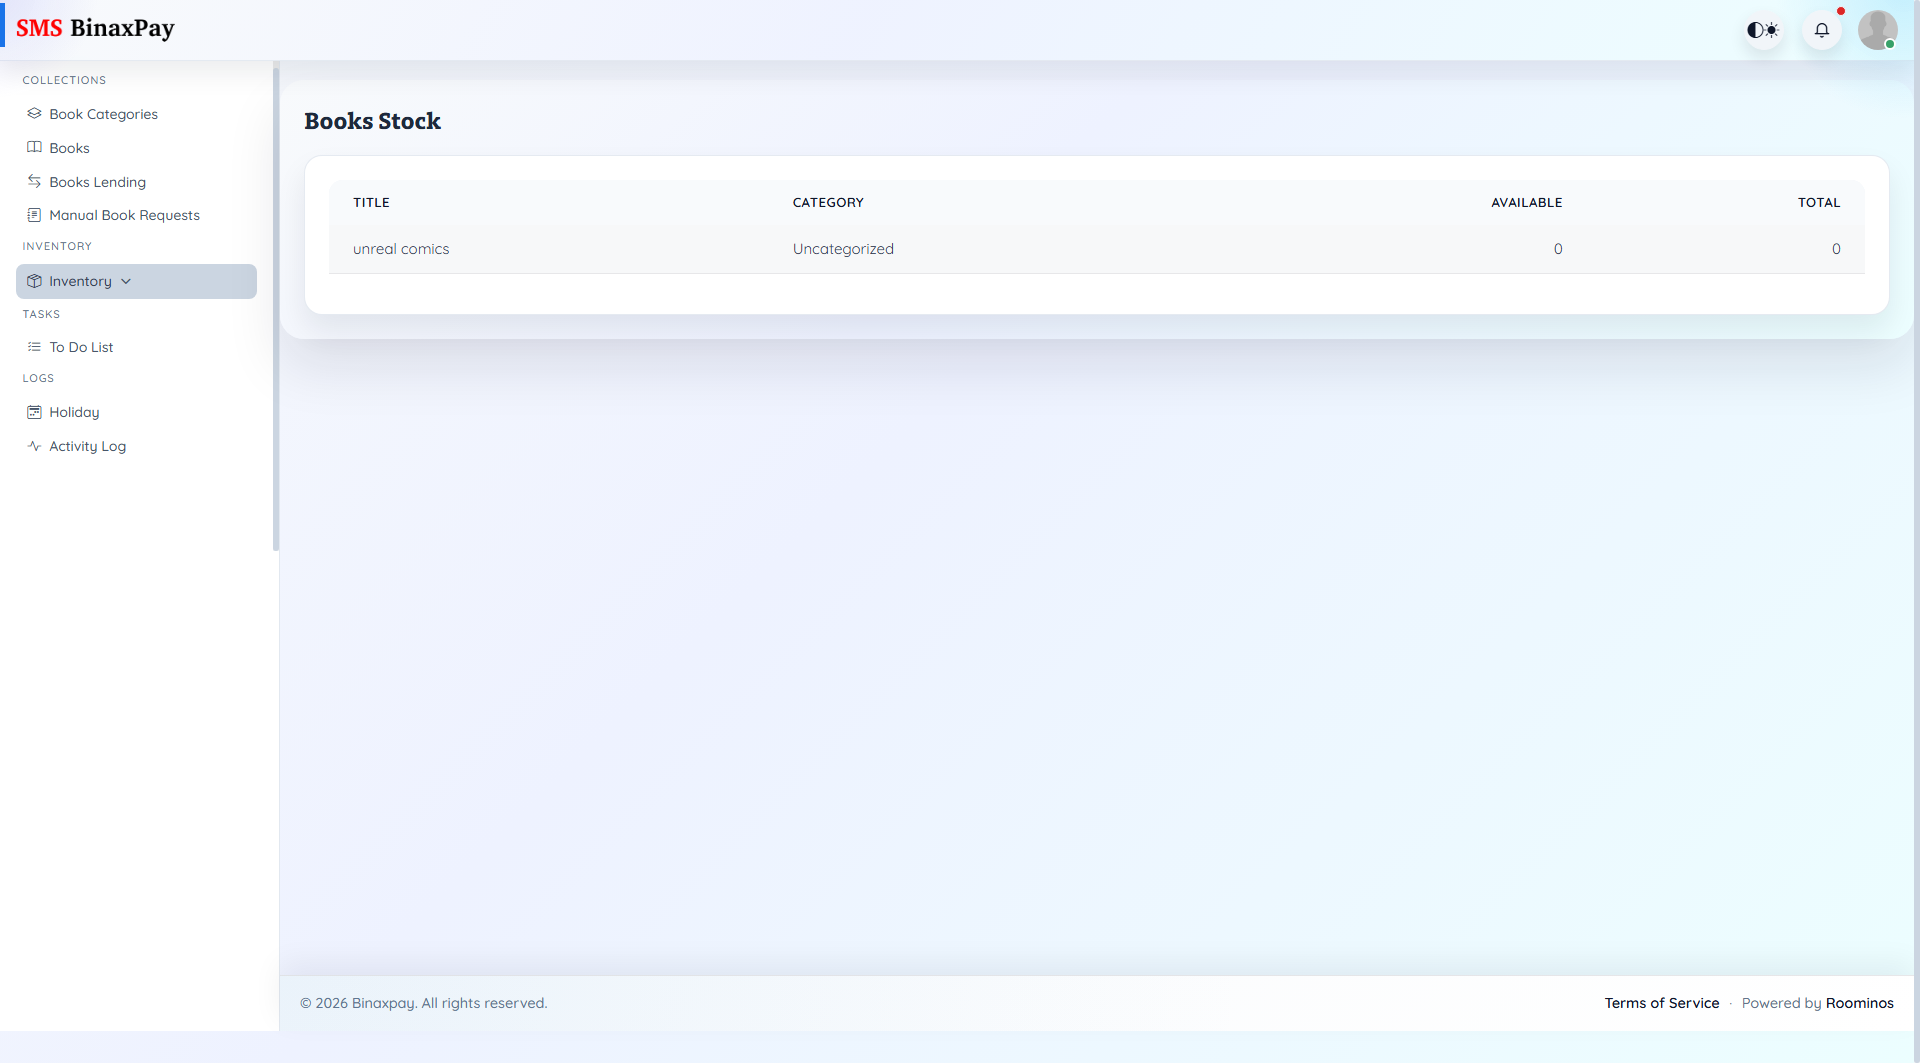
Task: Click the Activity Log pulse icon
Action: 34,446
